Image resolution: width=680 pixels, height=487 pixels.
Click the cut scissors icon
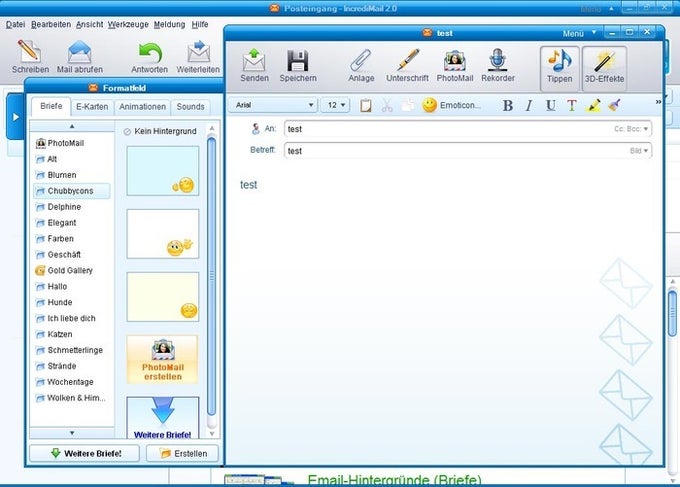pos(387,105)
